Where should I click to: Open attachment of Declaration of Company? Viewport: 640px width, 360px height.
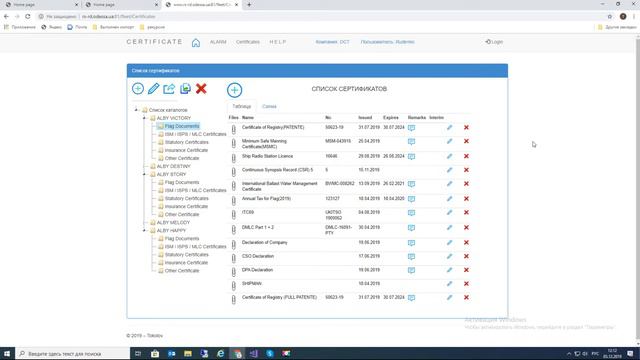(x=233, y=244)
